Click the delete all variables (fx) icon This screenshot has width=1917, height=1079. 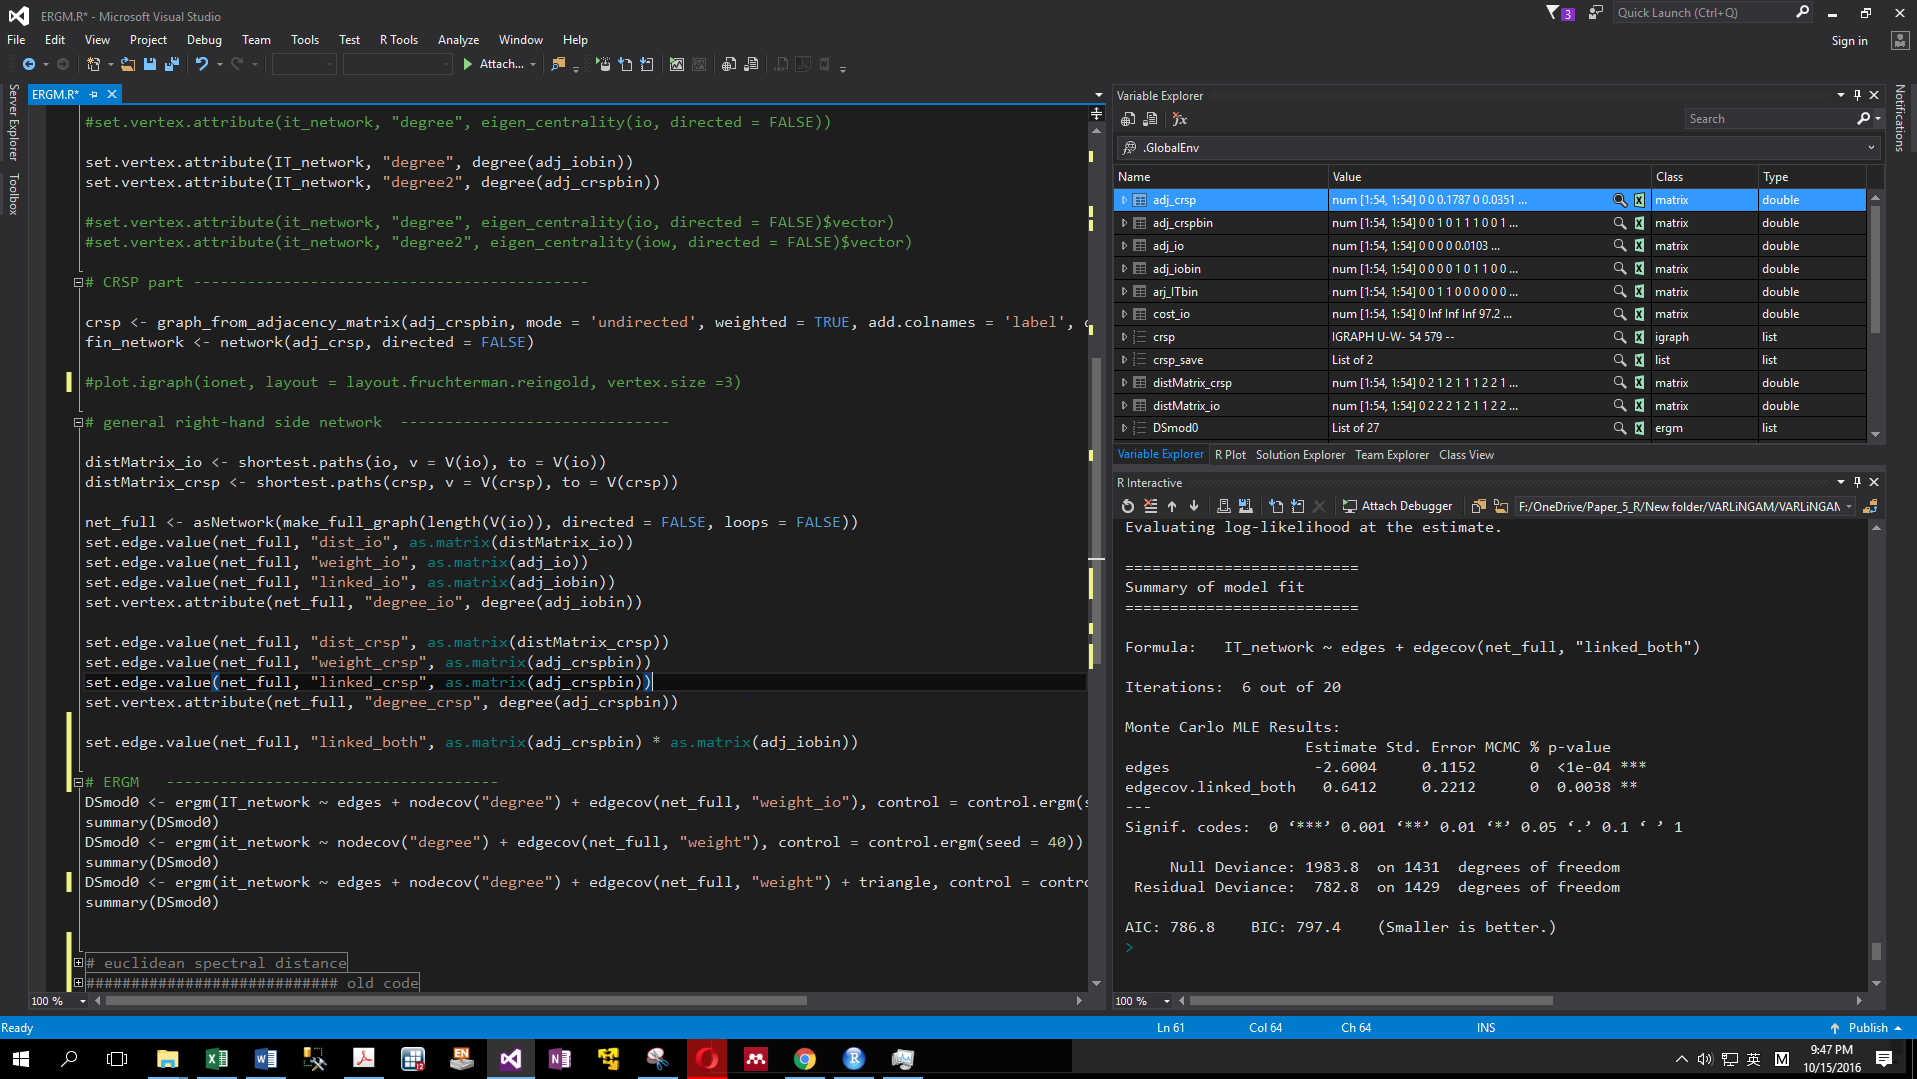tap(1180, 119)
